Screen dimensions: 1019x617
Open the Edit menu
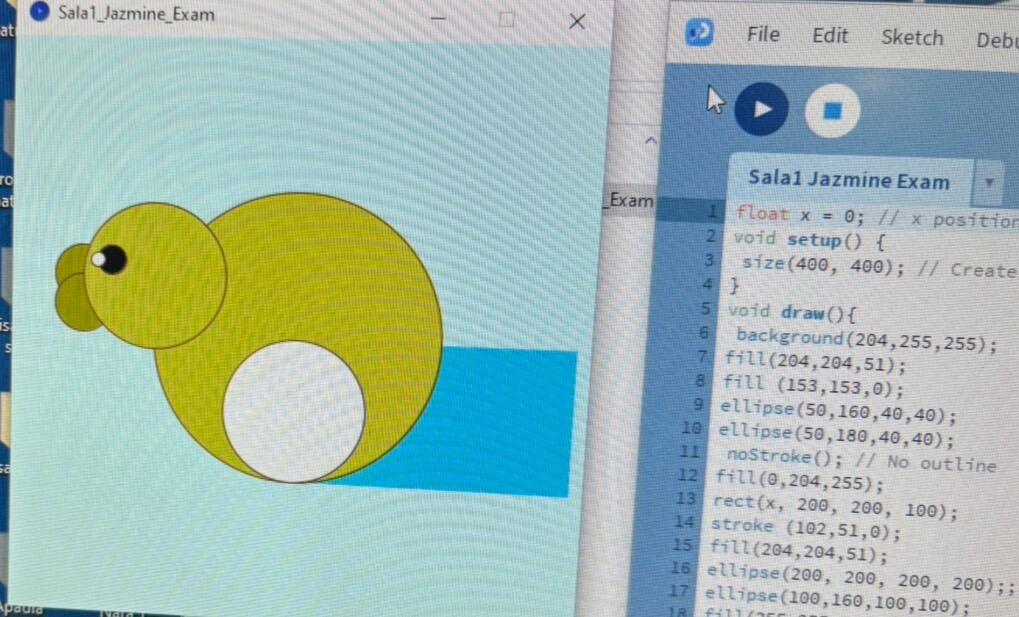click(x=830, y=36)
